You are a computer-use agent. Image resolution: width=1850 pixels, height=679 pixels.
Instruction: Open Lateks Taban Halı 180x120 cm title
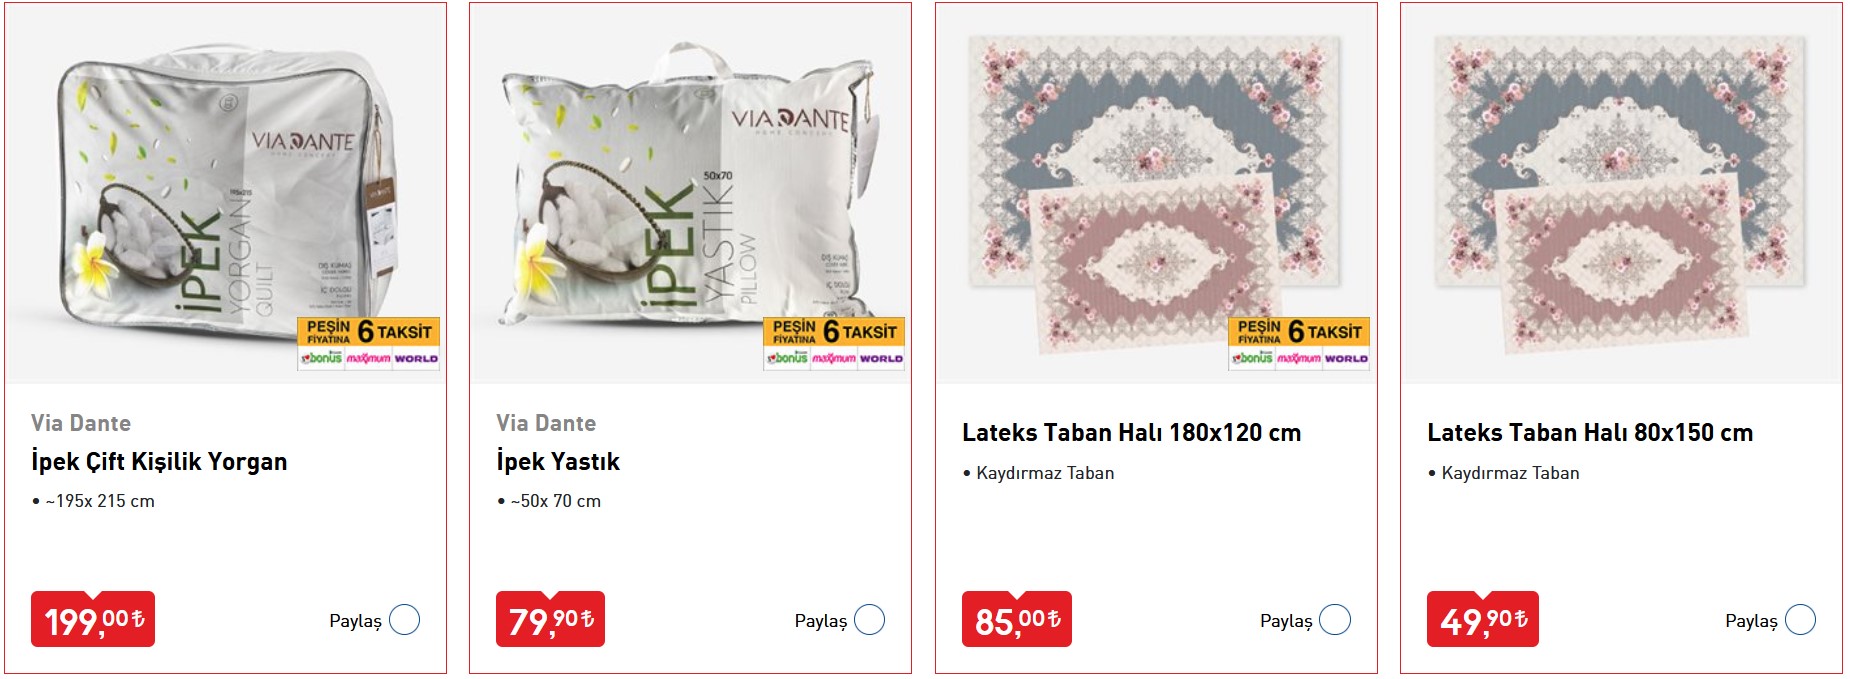(x=1131, y=433)
